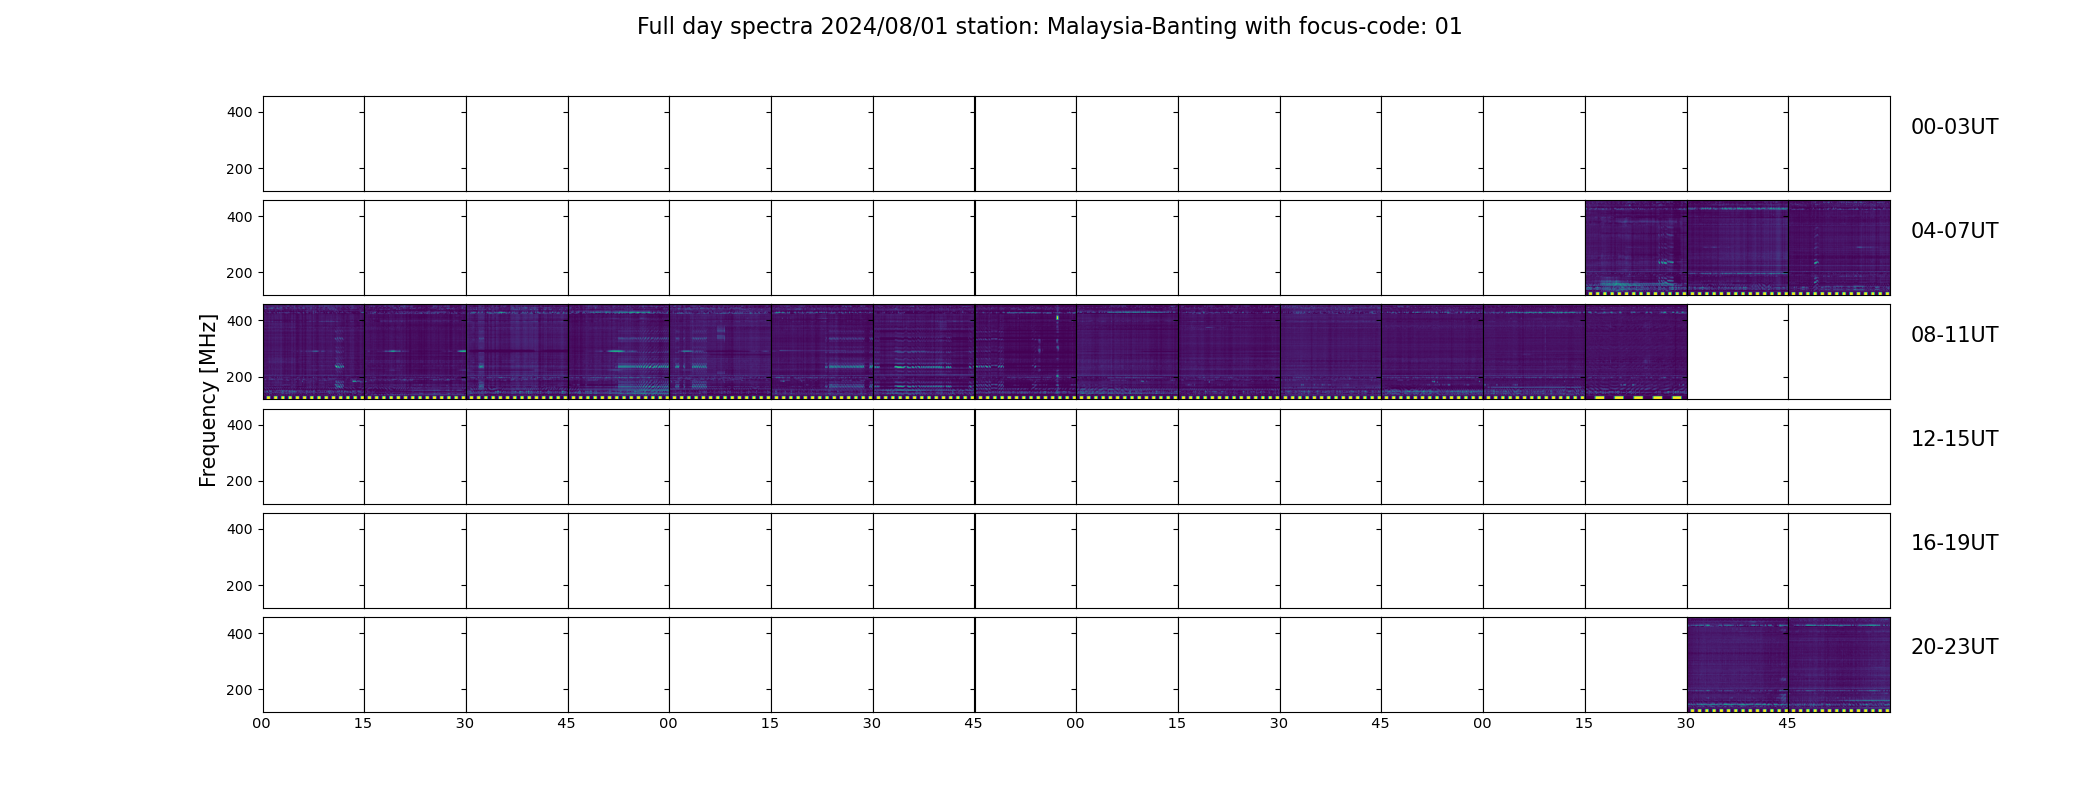Open the 08:45 spectrogram panel in 08-11UT row

619,352
